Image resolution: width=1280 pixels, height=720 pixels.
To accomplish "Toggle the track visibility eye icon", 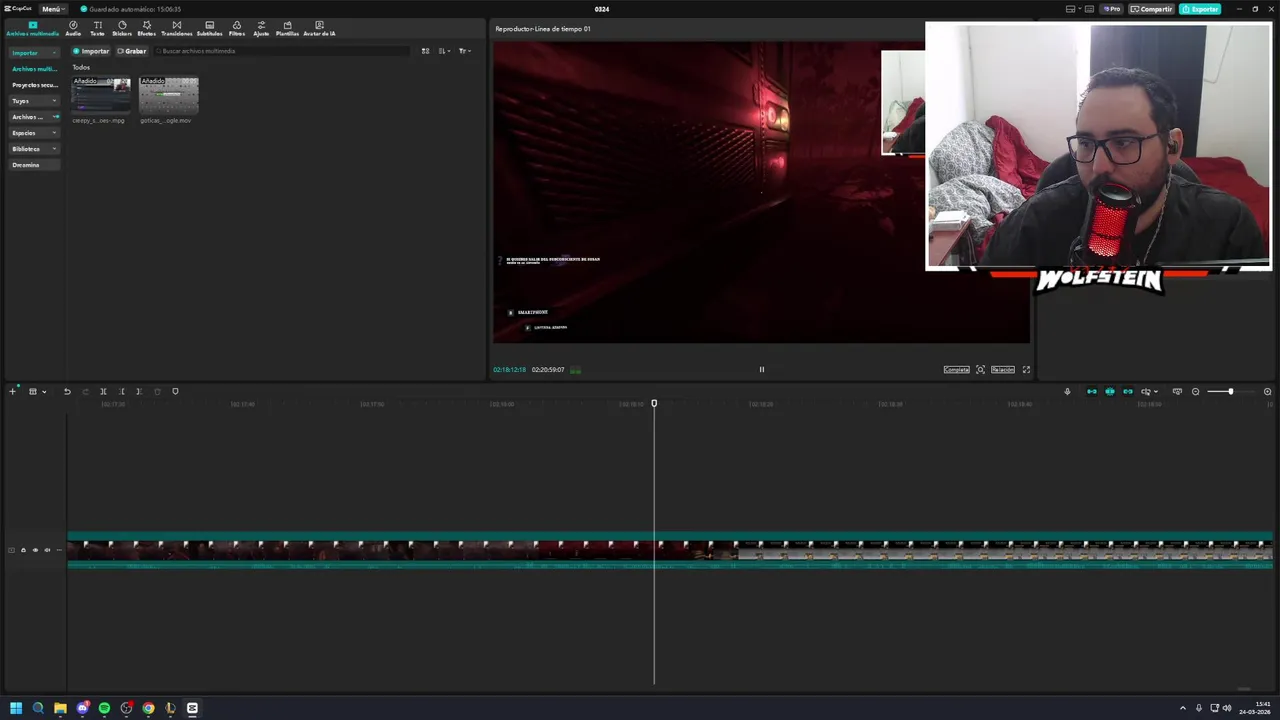I will point(35,550).
